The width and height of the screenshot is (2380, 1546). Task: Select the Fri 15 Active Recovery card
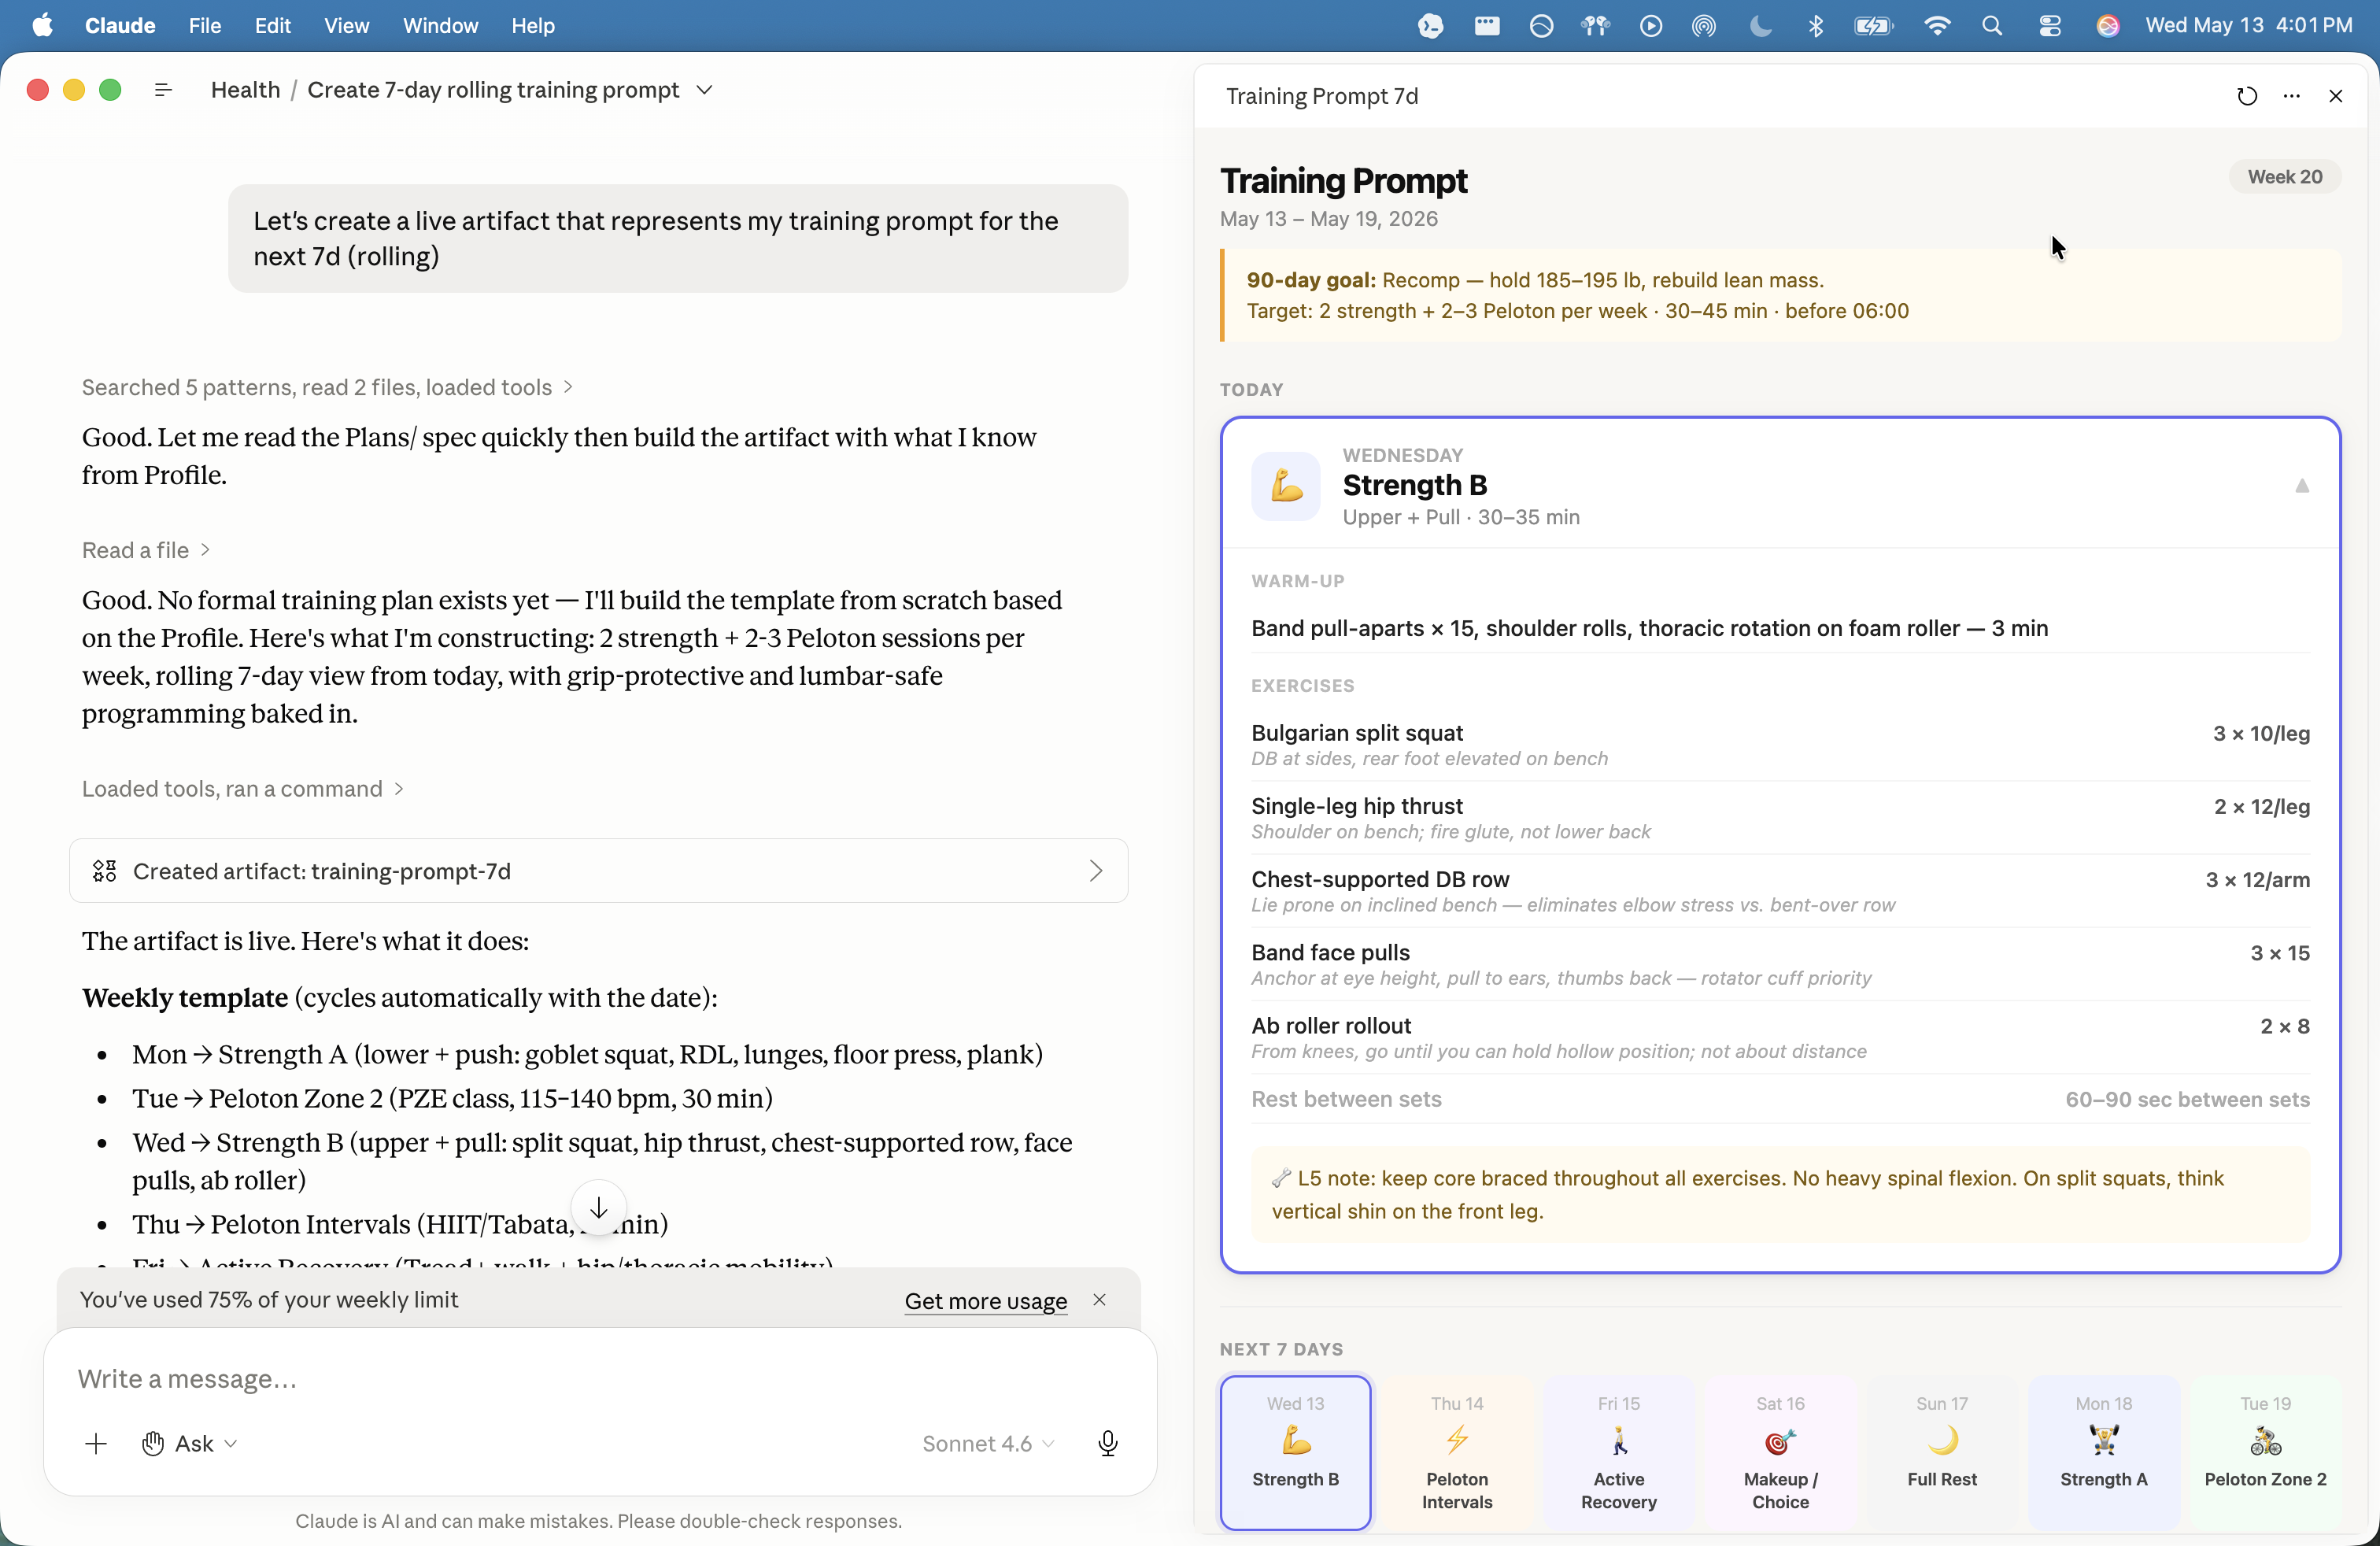click(1619, 1452)
